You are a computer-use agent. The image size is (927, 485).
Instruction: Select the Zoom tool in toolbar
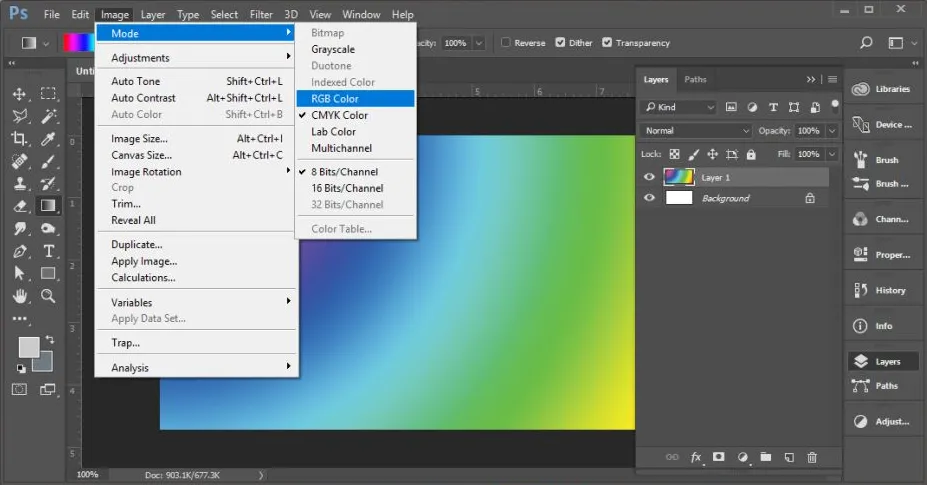tap(47, 296)
